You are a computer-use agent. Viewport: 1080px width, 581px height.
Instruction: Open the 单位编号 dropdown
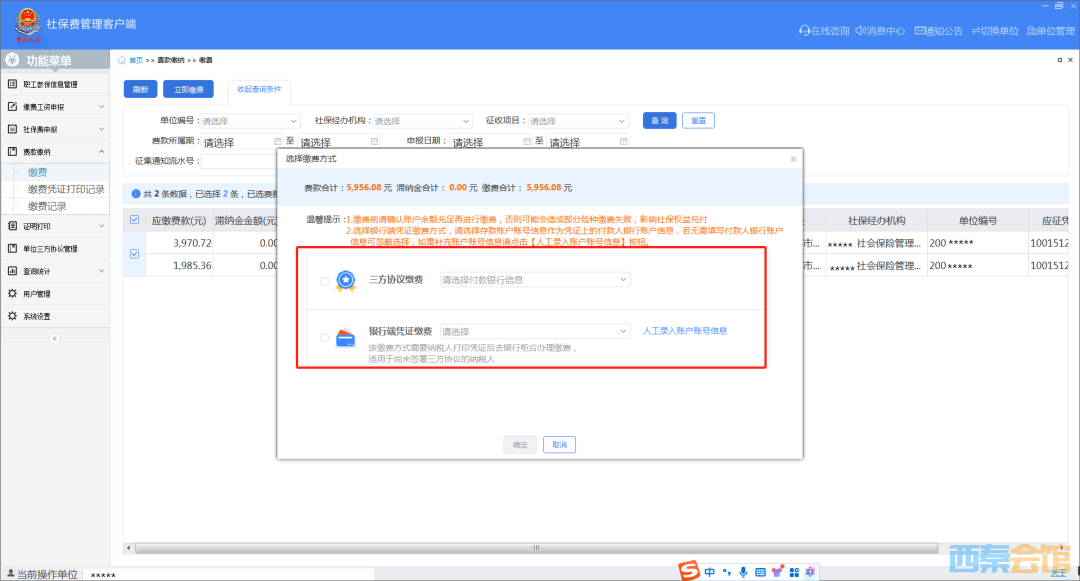[250, 121]
